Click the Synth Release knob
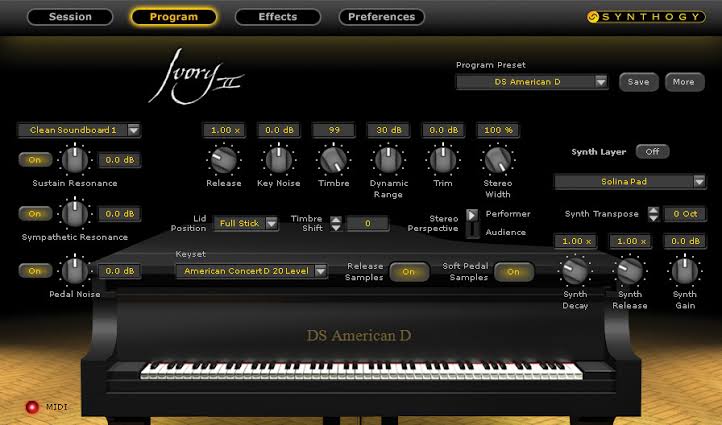The height and width of the screenshot is (425, 722). [630, 271]
